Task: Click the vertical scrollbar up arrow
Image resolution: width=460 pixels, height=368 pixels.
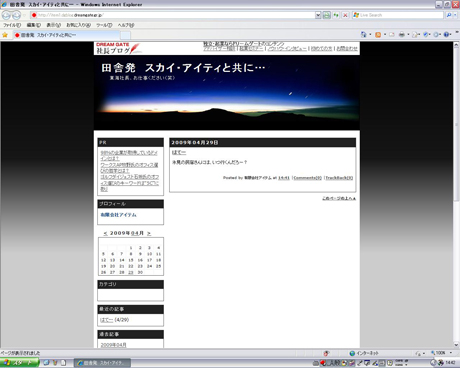Action: (456, 45)
